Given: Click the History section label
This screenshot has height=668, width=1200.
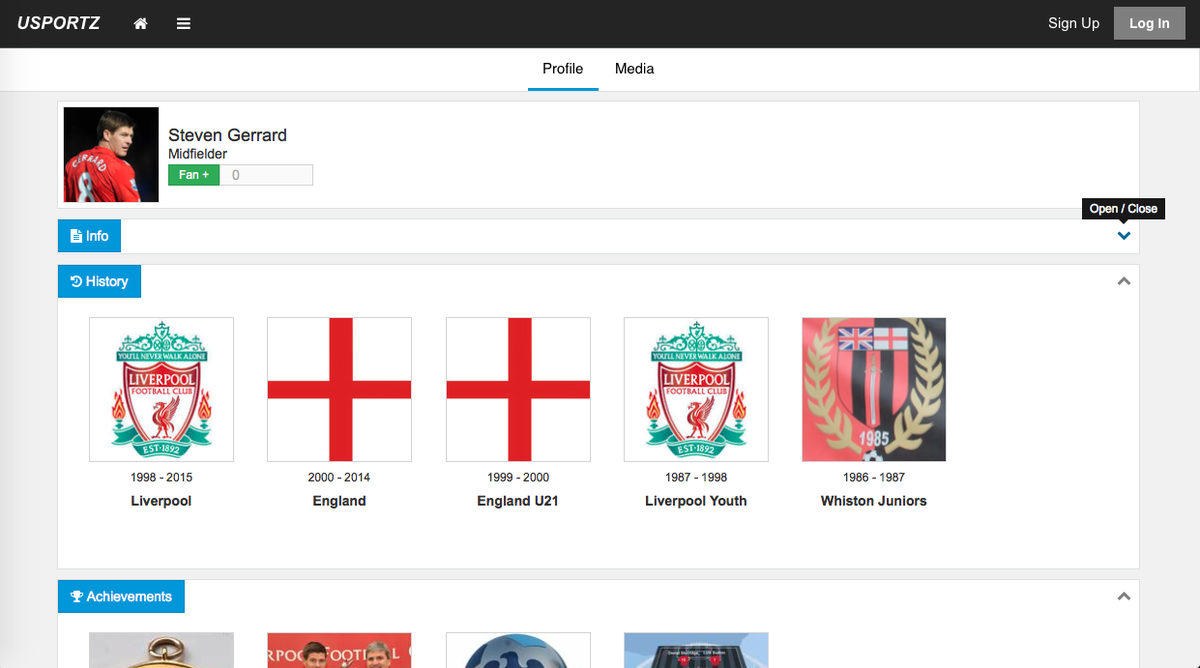Looking at the screenshot, I should pos(99,282).
